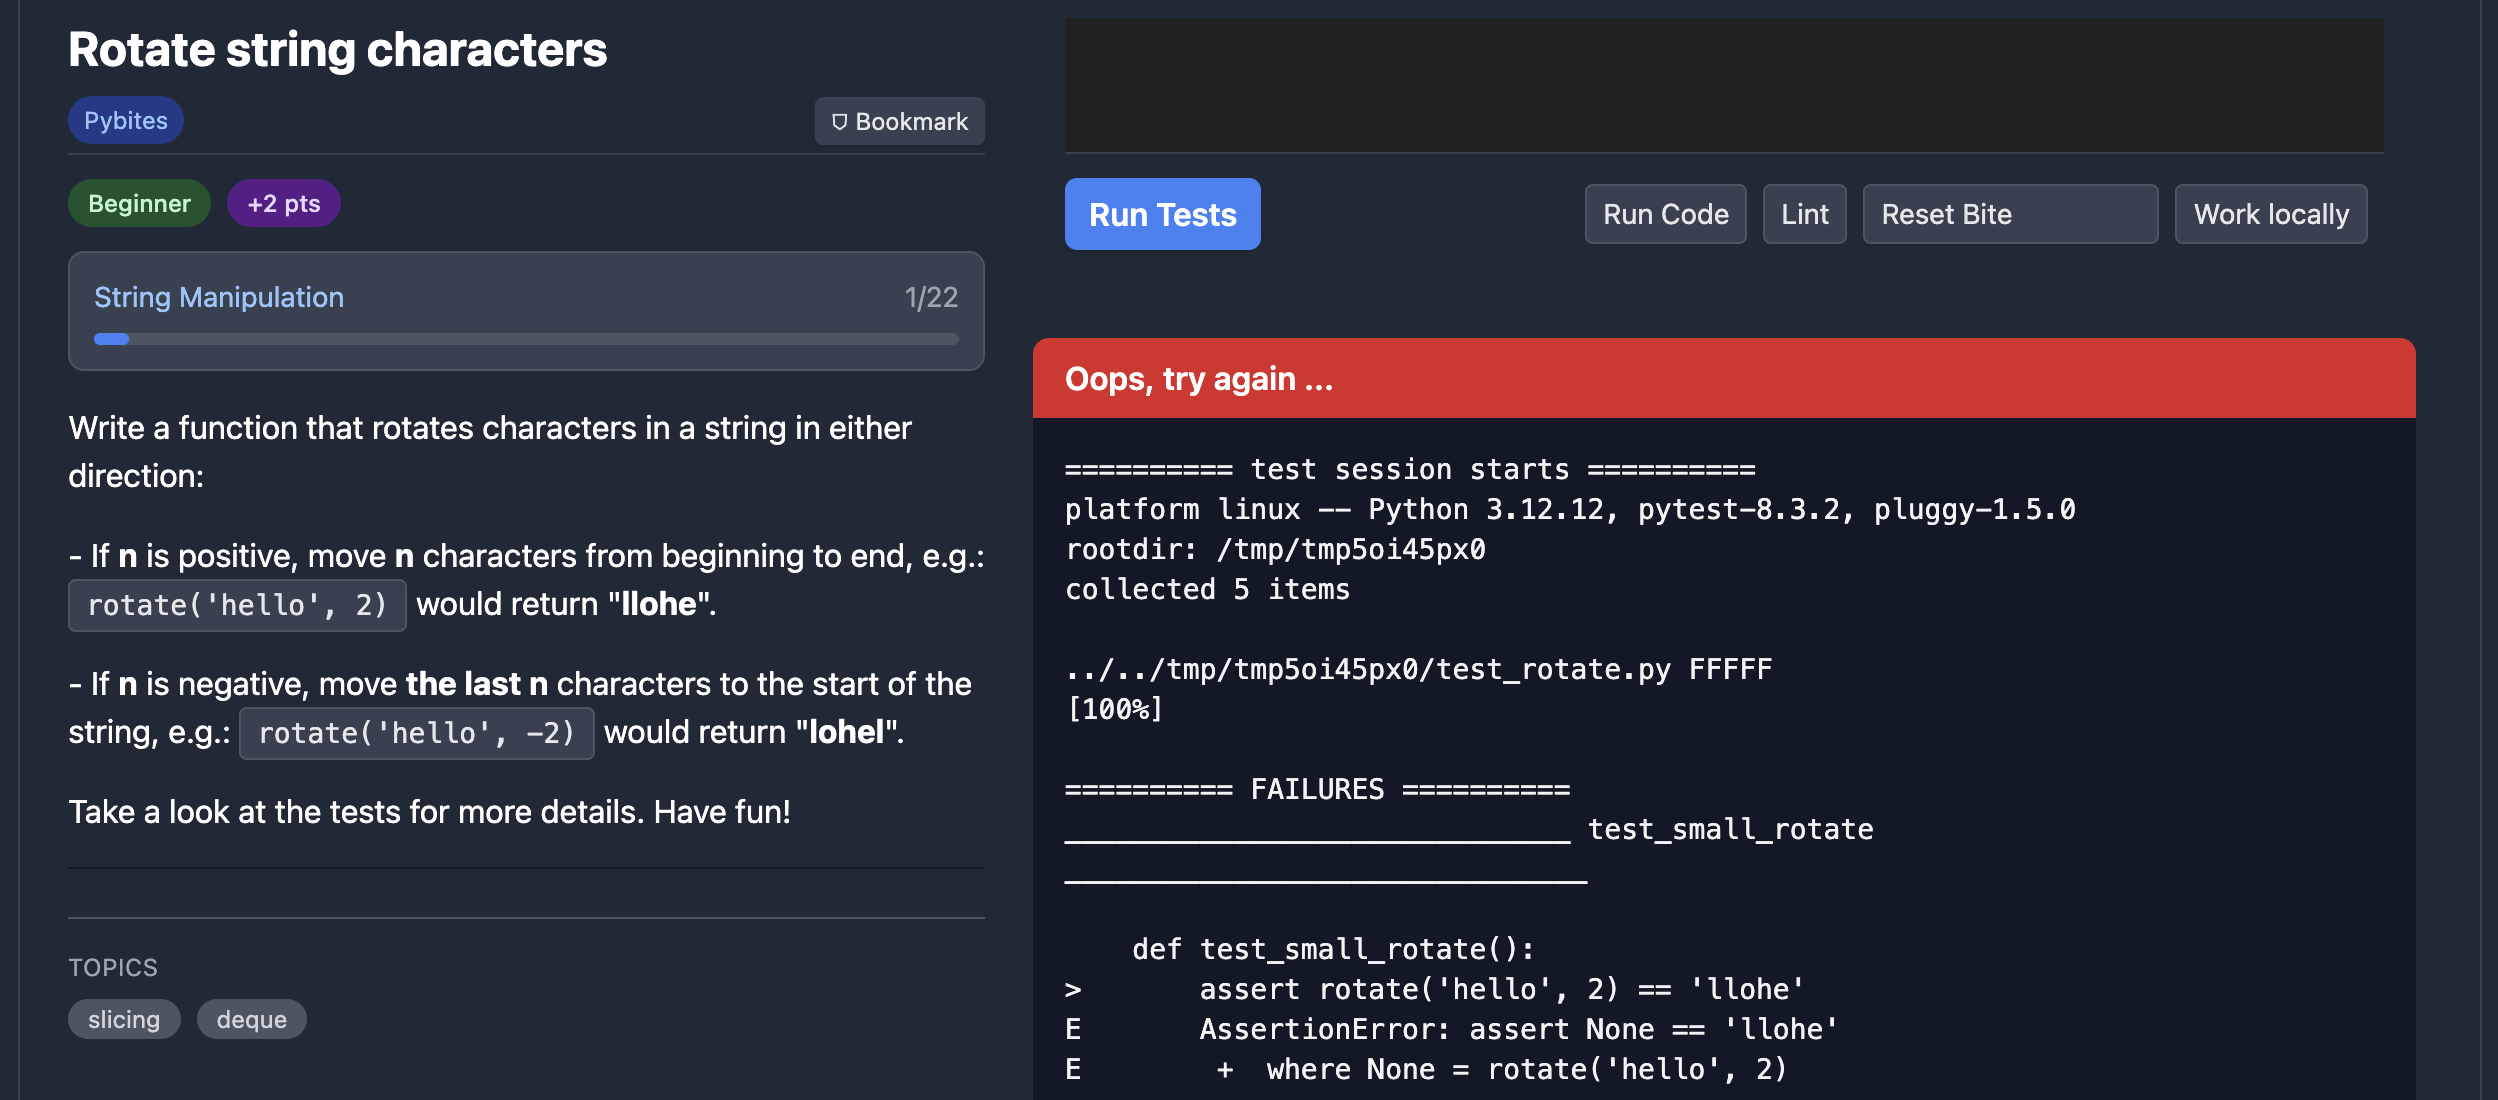Click the String Manipulation progress bar
This screenshot has height=1100, width=2498.
coord(526,339)
